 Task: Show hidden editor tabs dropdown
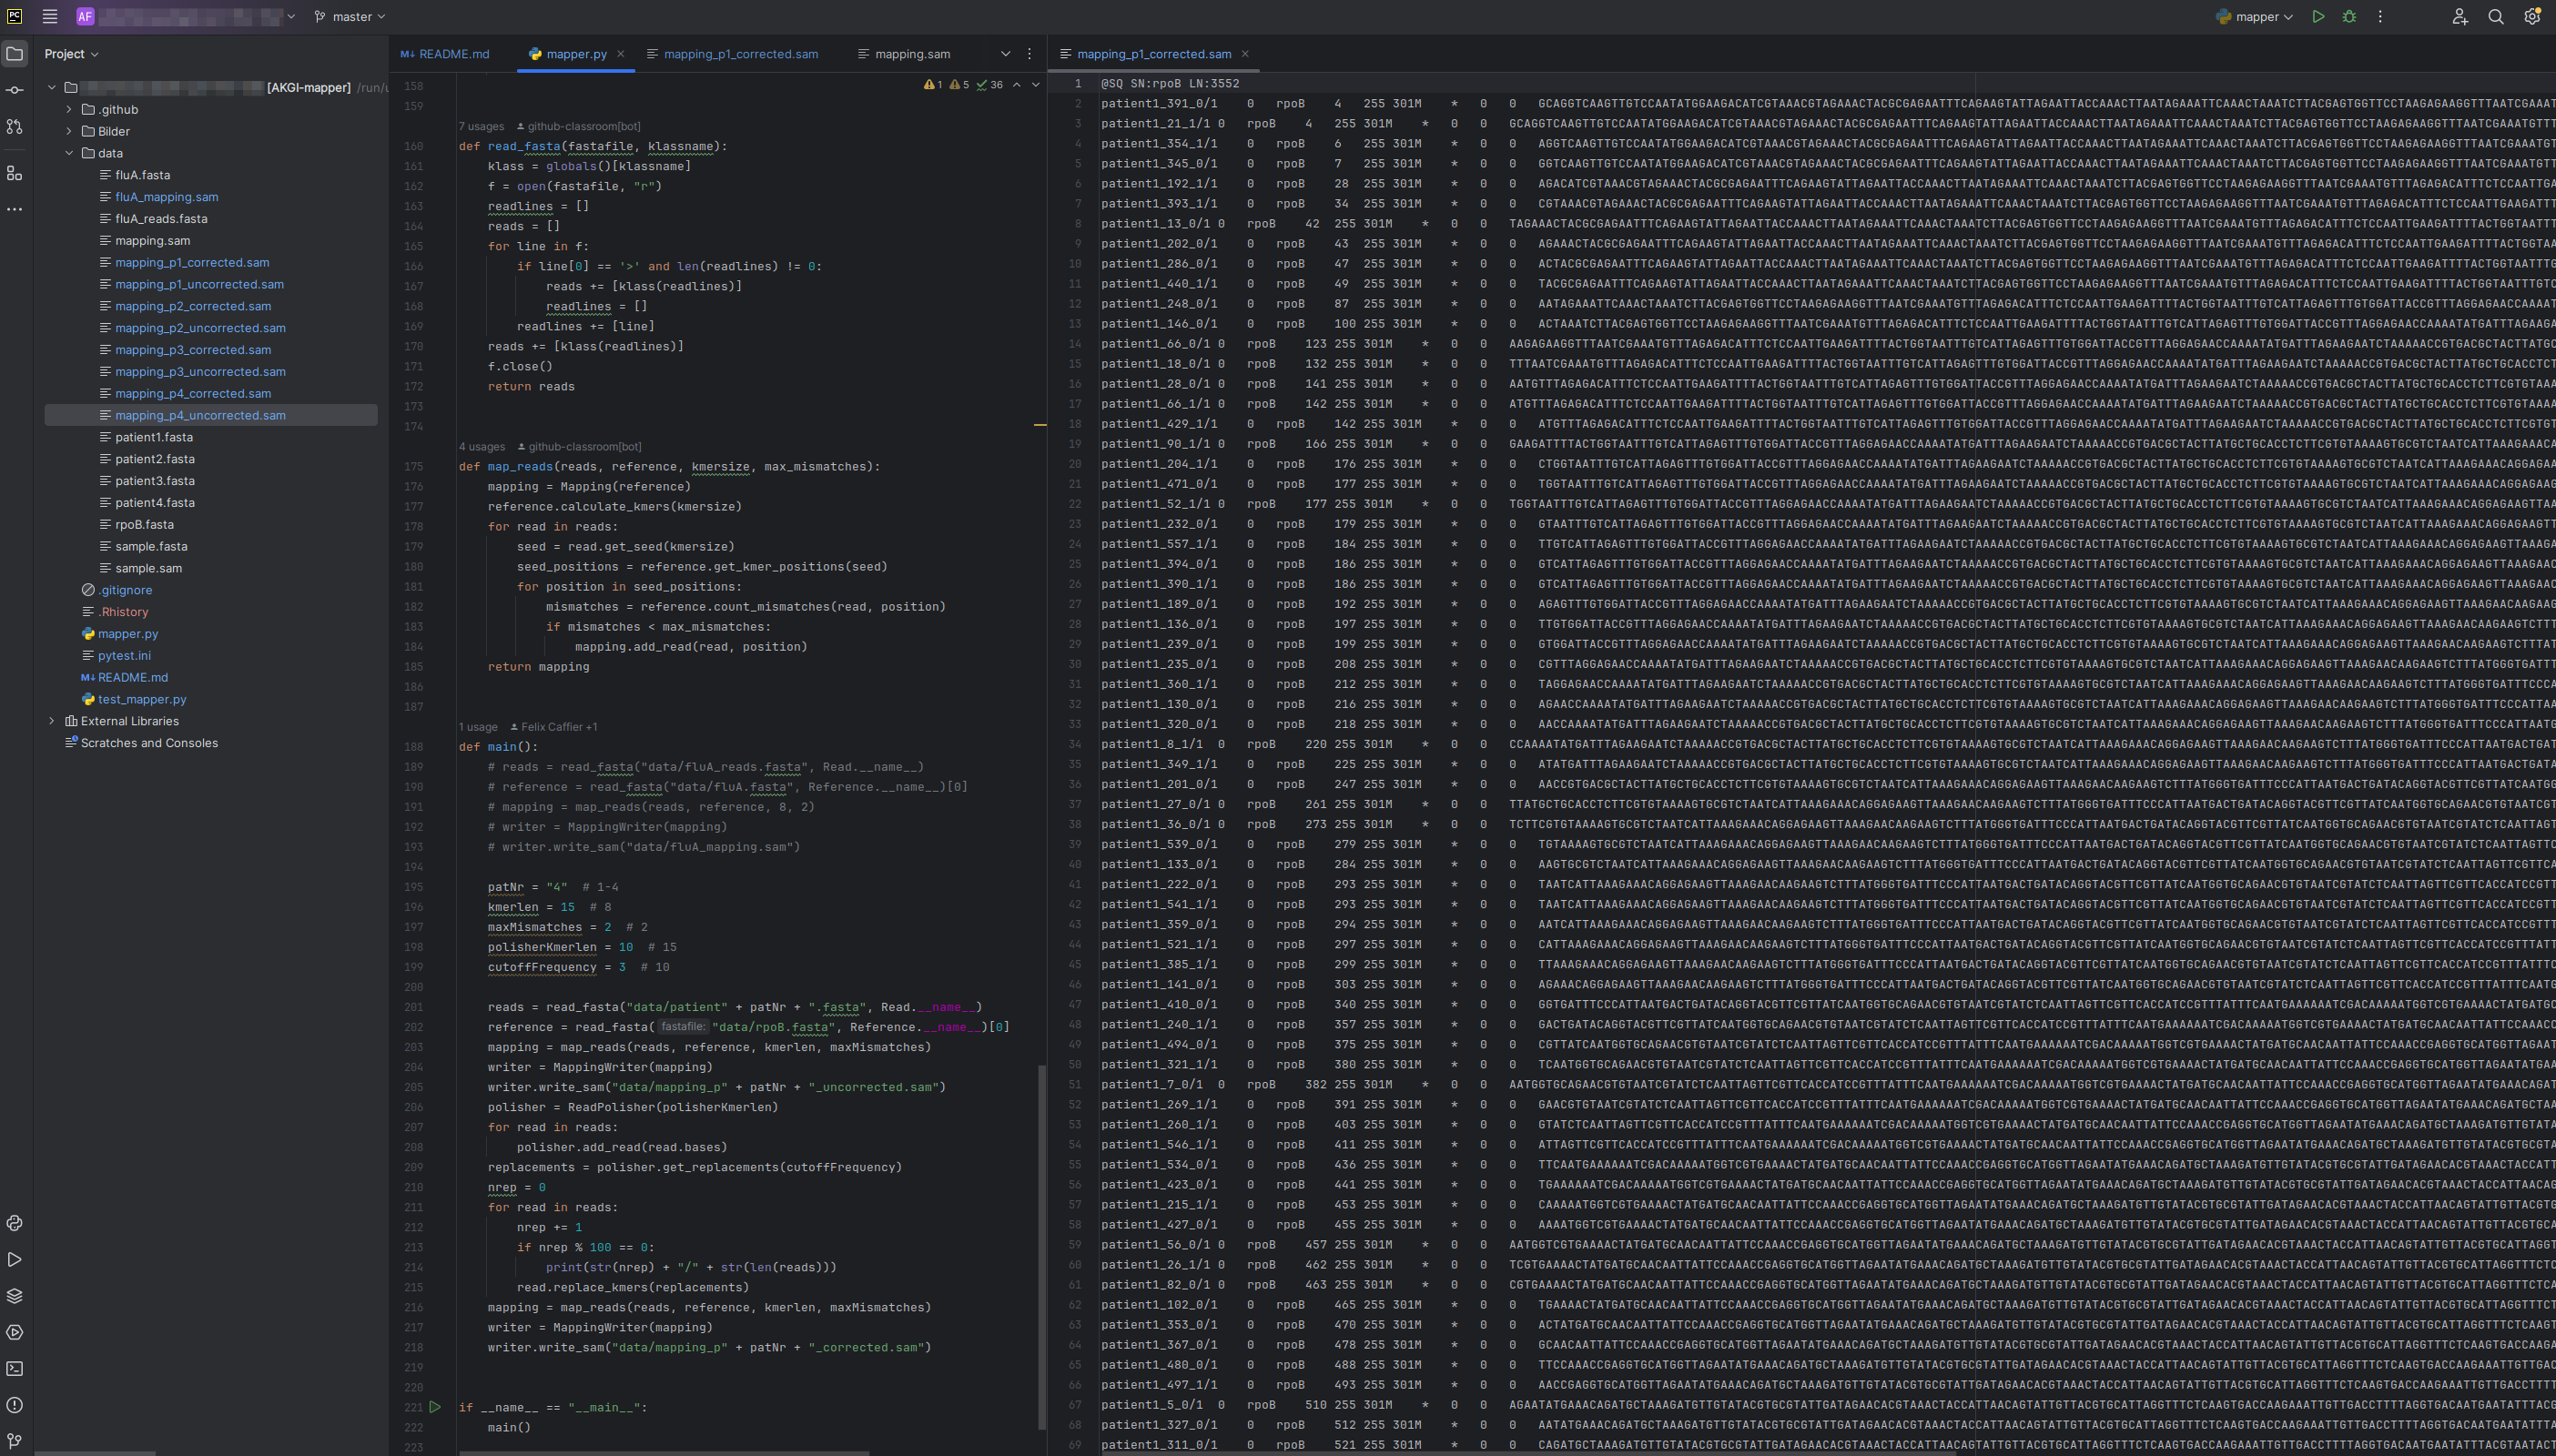pyautogui.click(x=1005, y=54)
